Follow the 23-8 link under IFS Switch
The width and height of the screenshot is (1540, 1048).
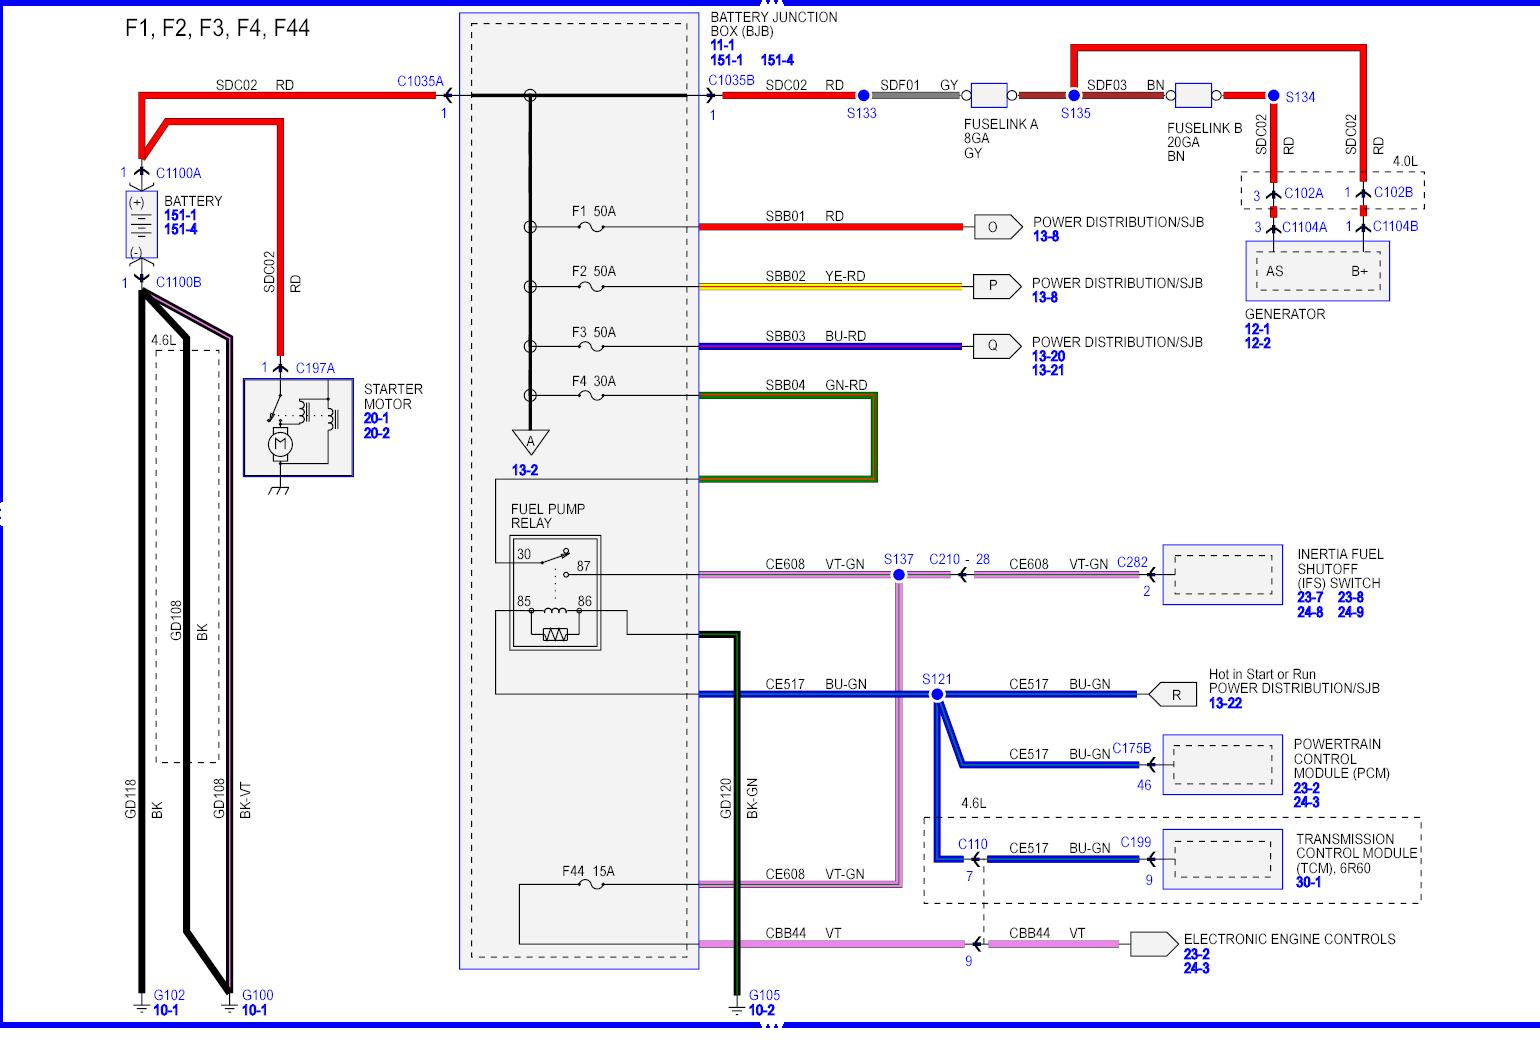1351,598
